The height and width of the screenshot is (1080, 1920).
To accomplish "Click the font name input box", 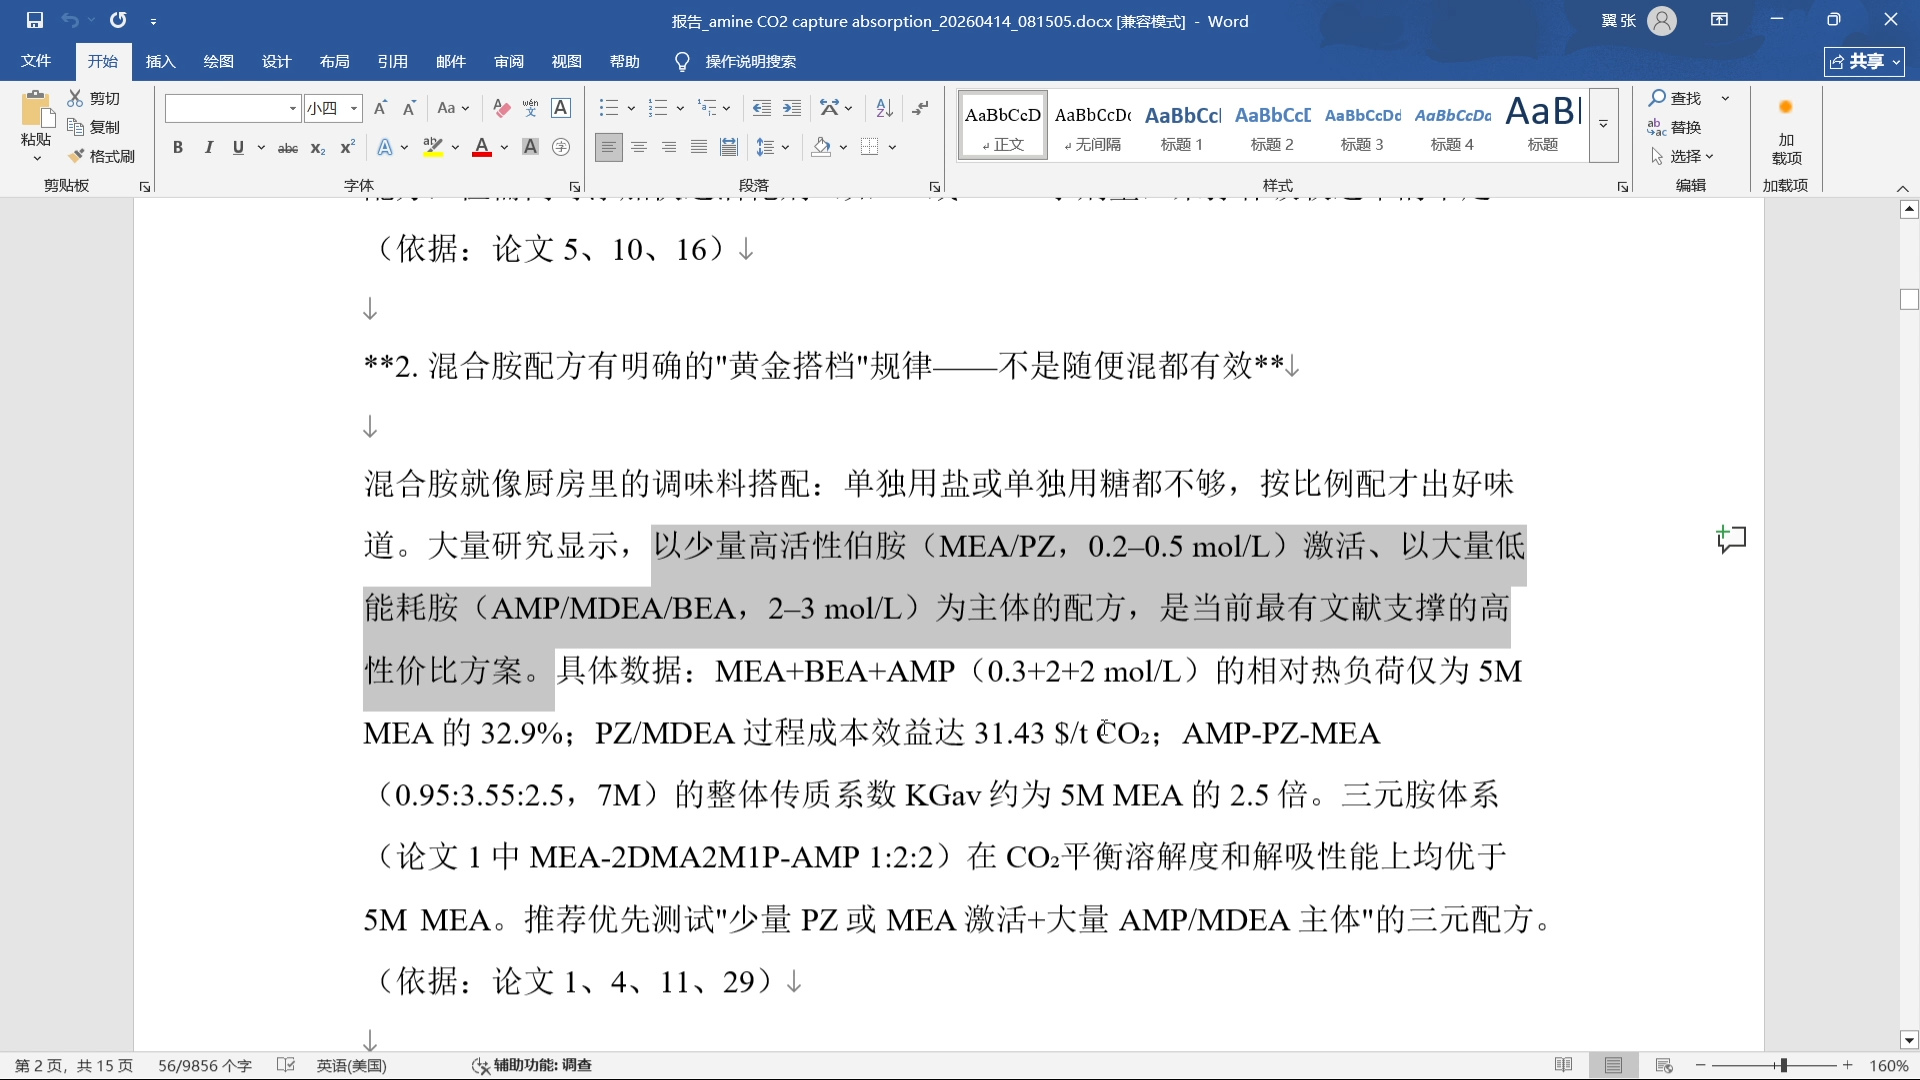I will click(x=225, y=108).
